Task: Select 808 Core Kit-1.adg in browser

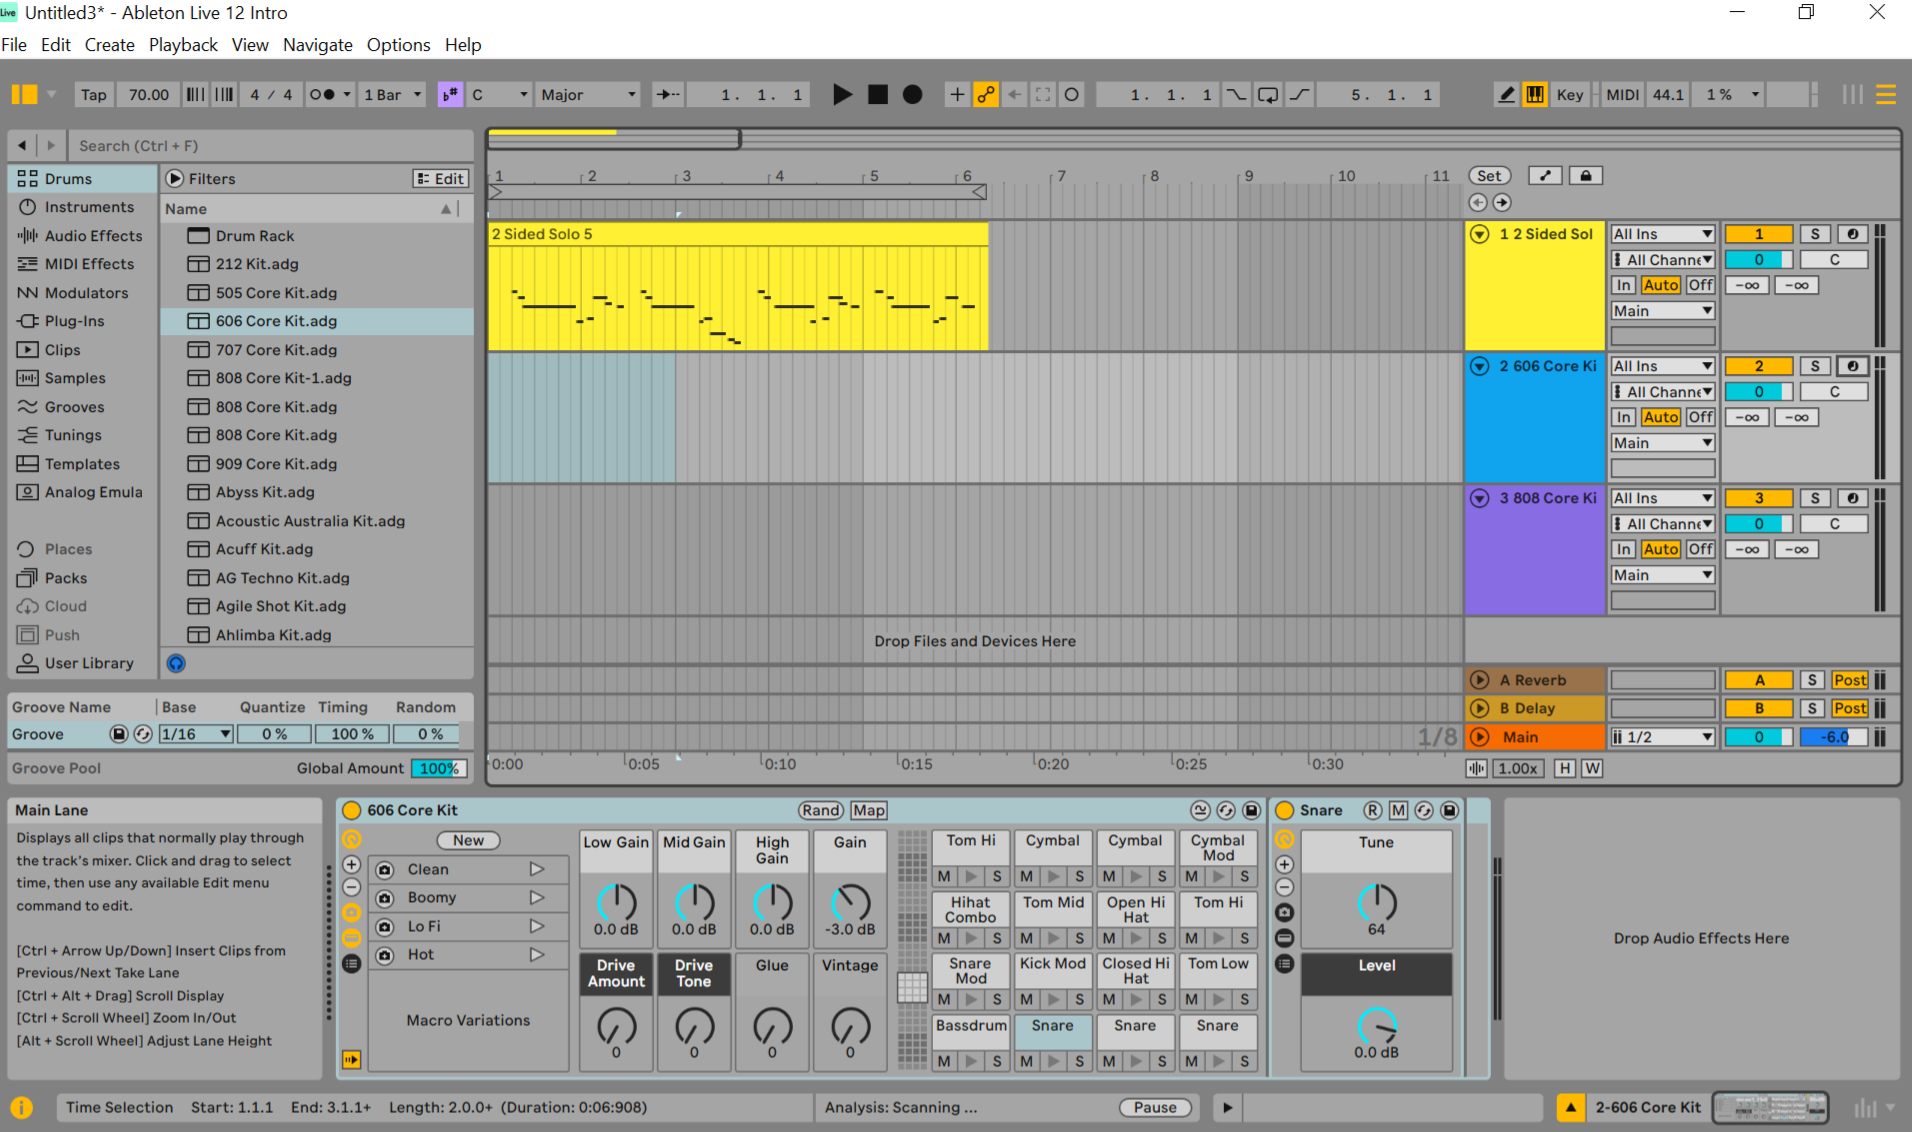Action: [x=283, y=378]
